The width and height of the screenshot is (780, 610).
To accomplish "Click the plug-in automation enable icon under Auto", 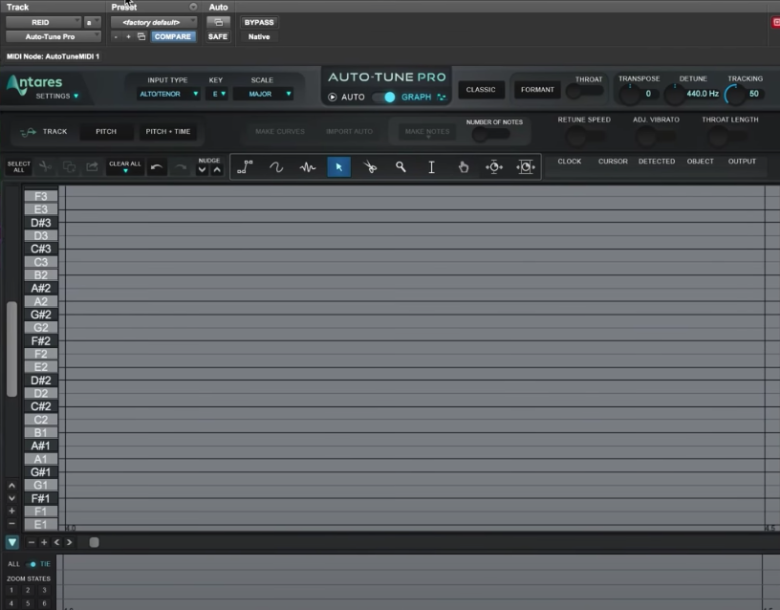I will point(218,22).
